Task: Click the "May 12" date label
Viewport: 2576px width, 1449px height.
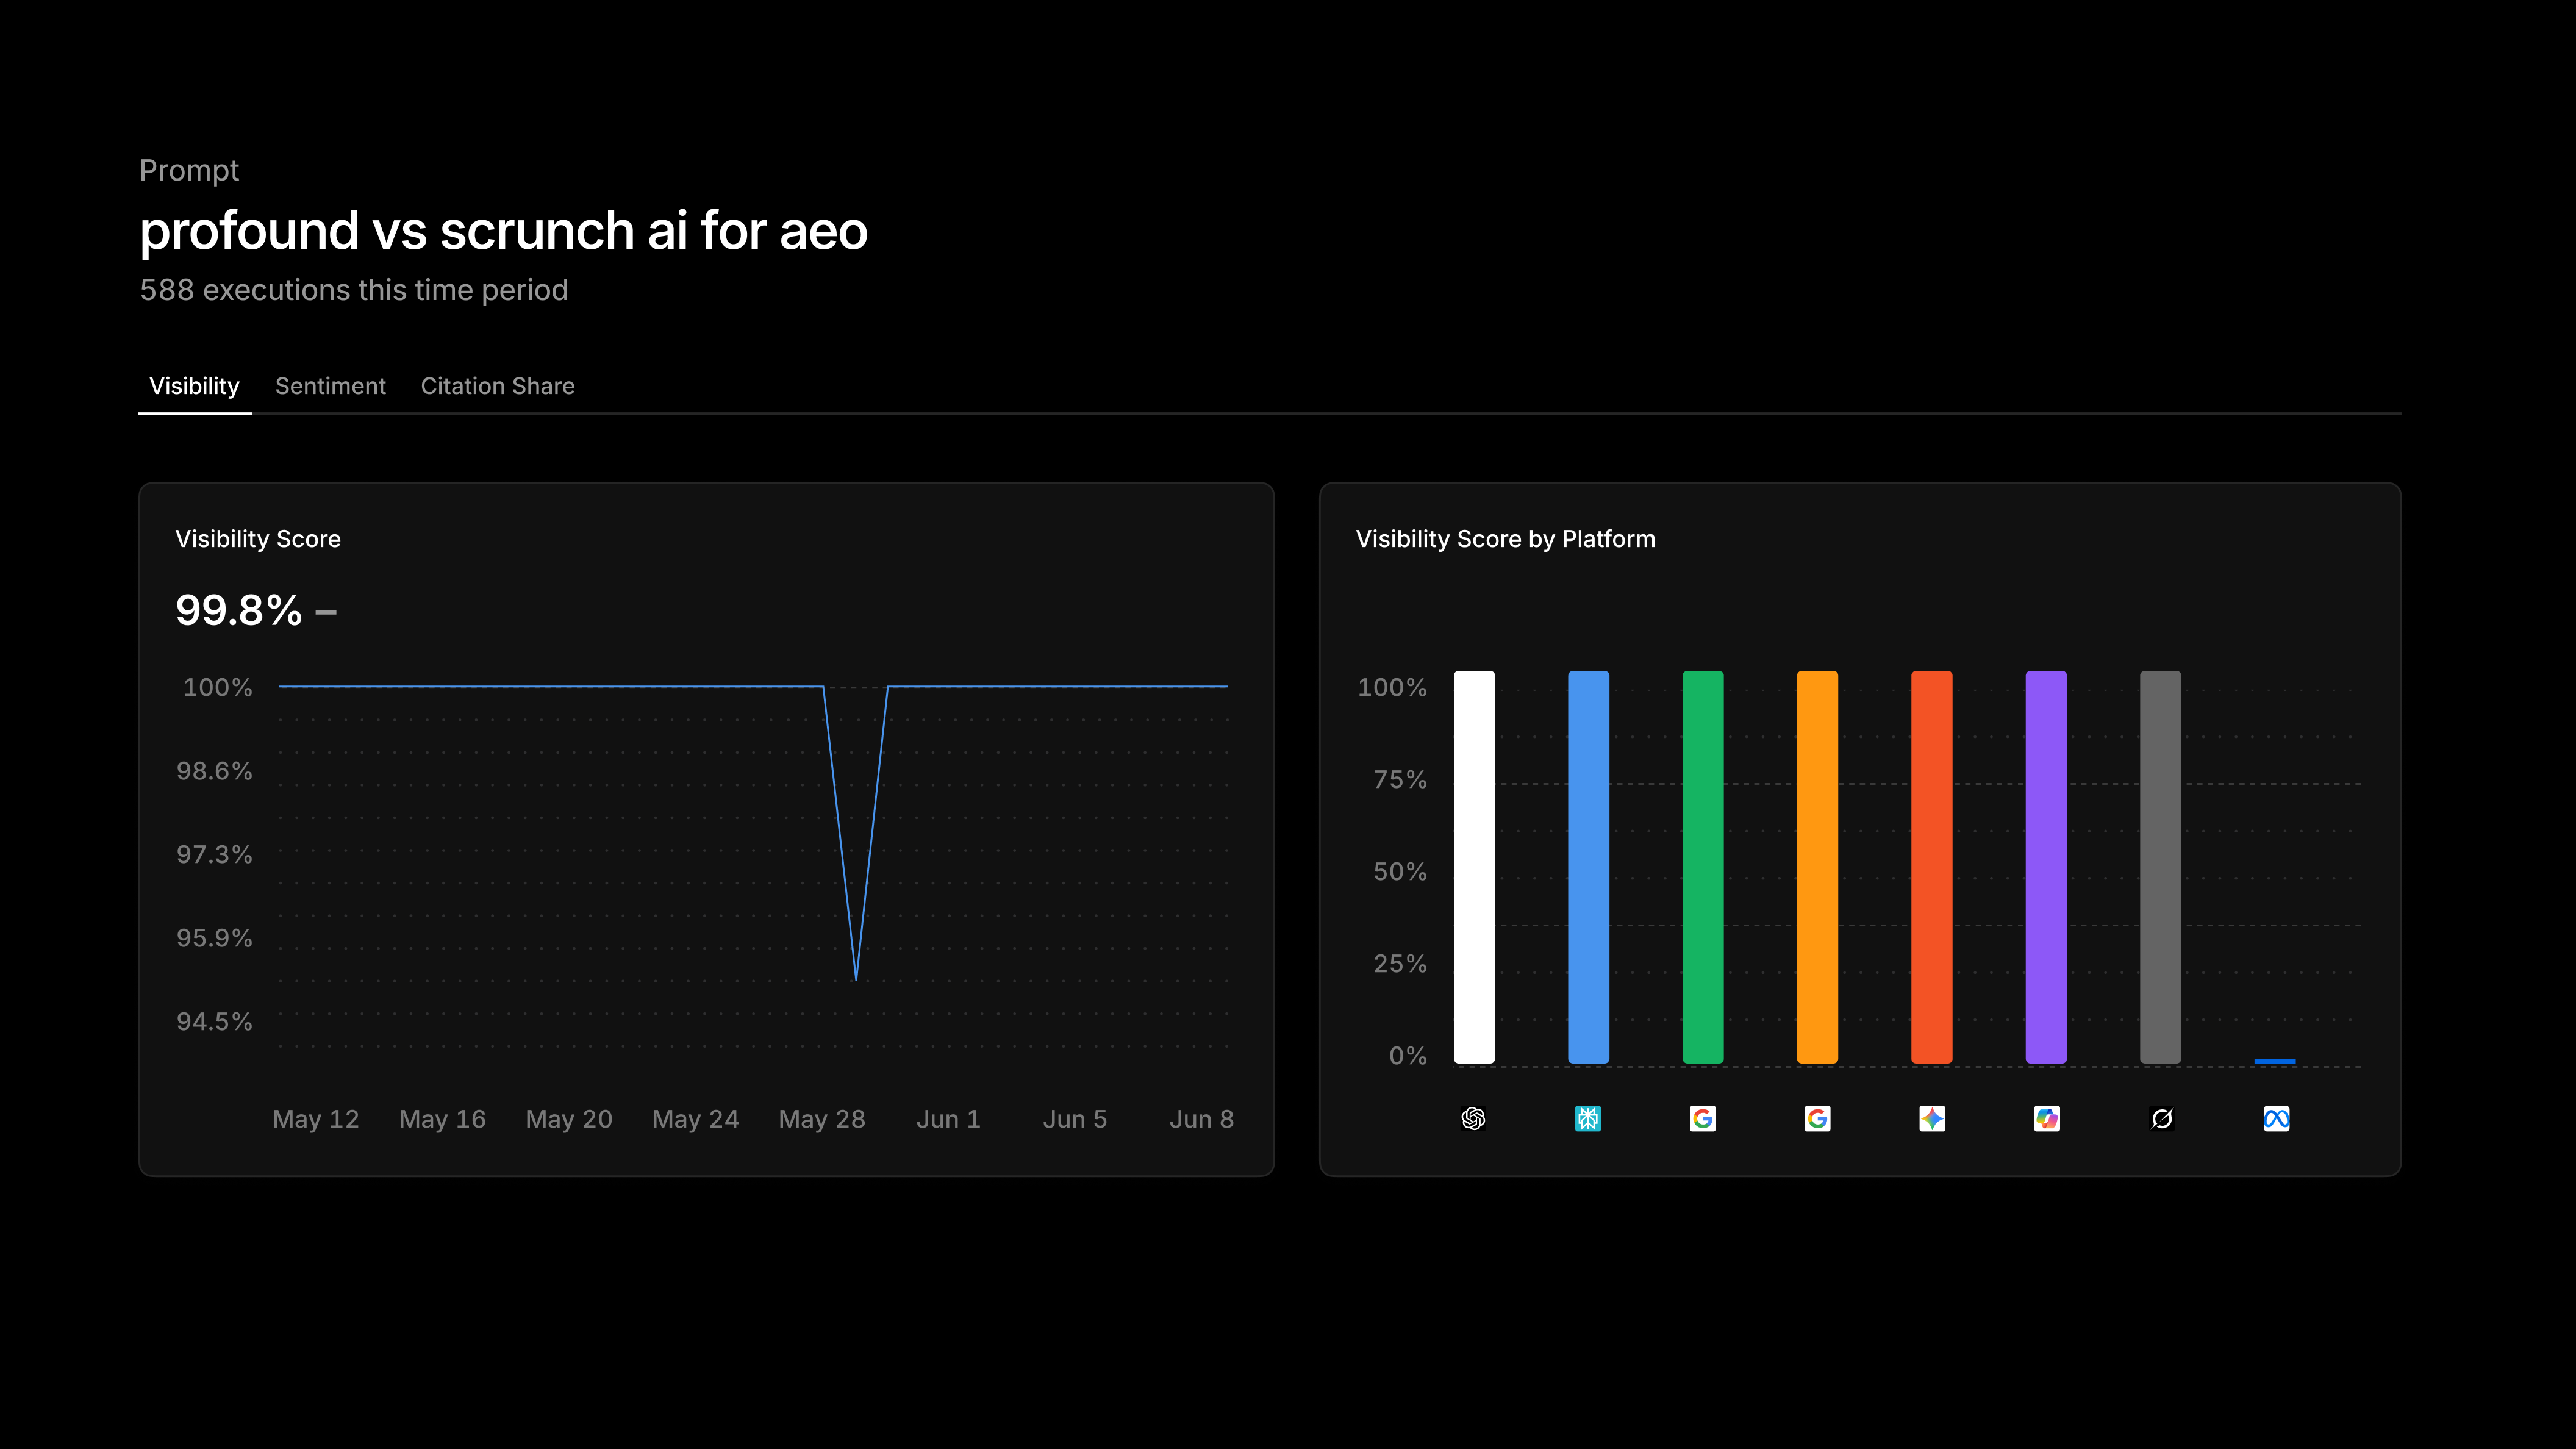Action: 316,1119
